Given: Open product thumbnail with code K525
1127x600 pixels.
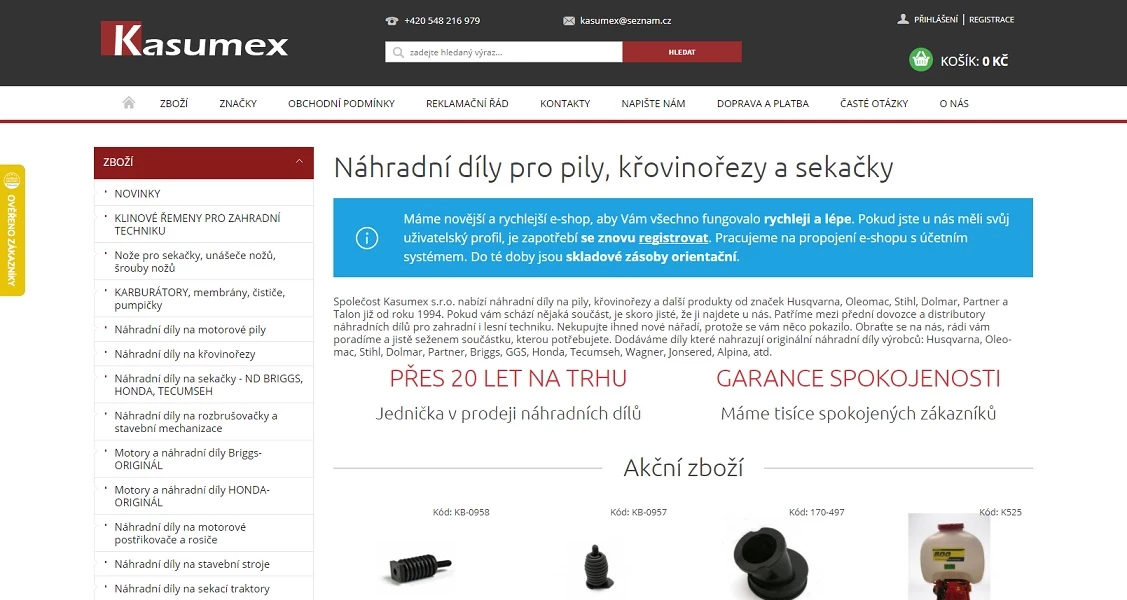Looking at the screenshot, I should pos(949,557).
